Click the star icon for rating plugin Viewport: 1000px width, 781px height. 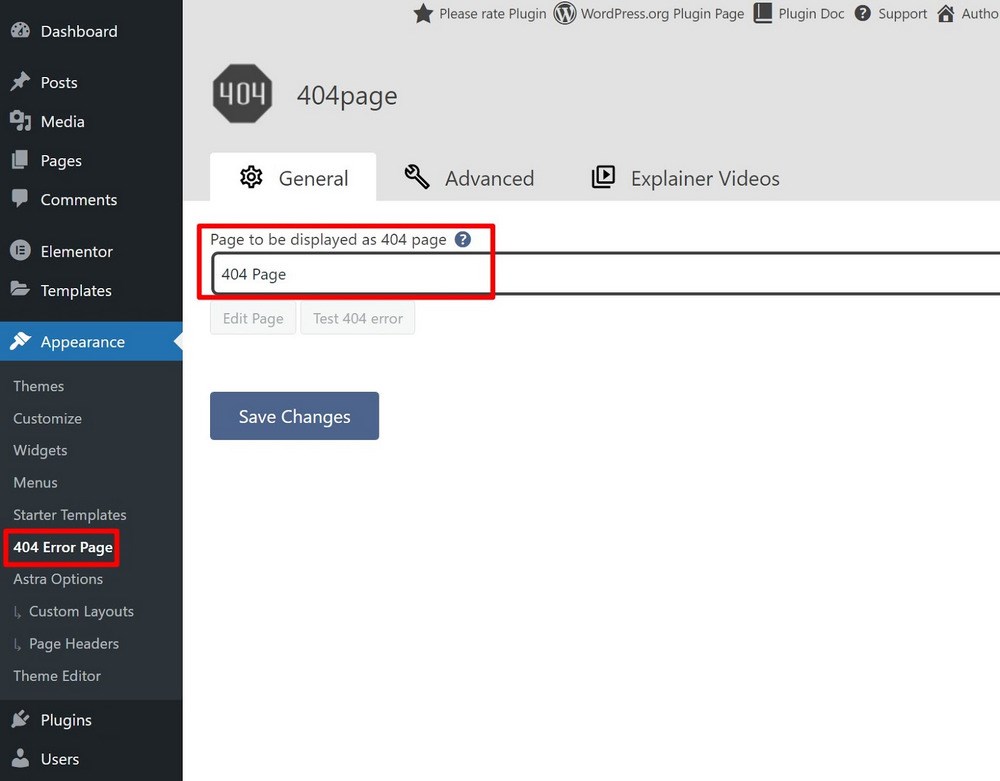click(x=423, y=13)
